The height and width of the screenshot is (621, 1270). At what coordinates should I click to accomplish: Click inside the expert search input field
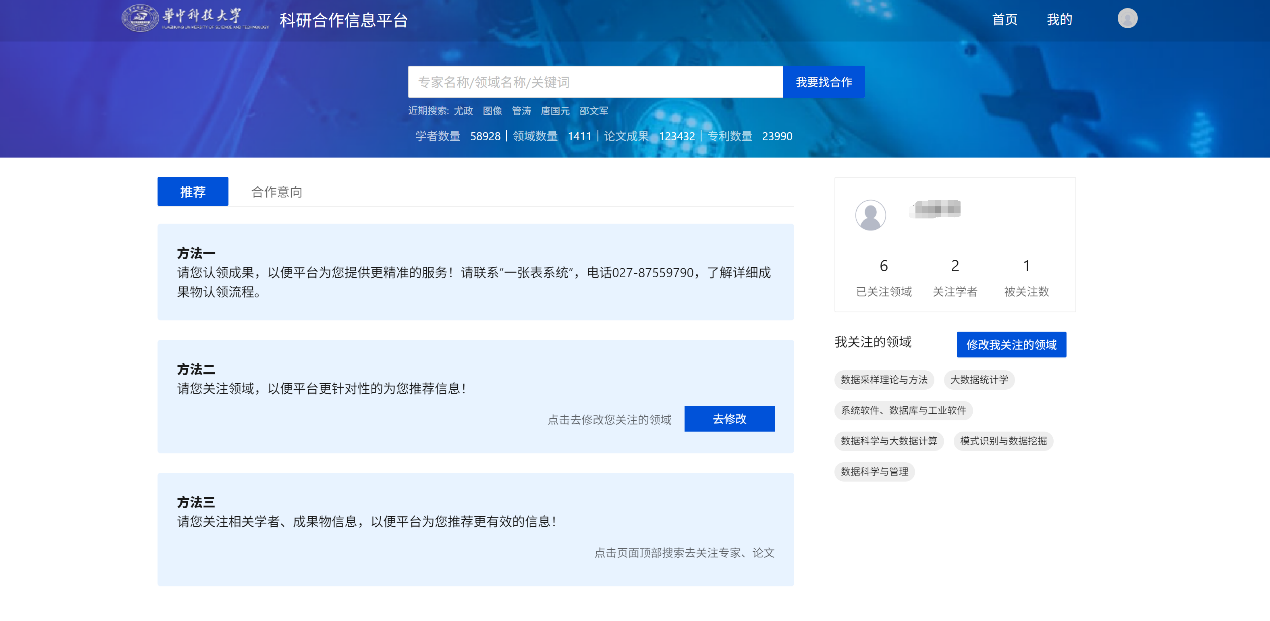coord(595,82)
